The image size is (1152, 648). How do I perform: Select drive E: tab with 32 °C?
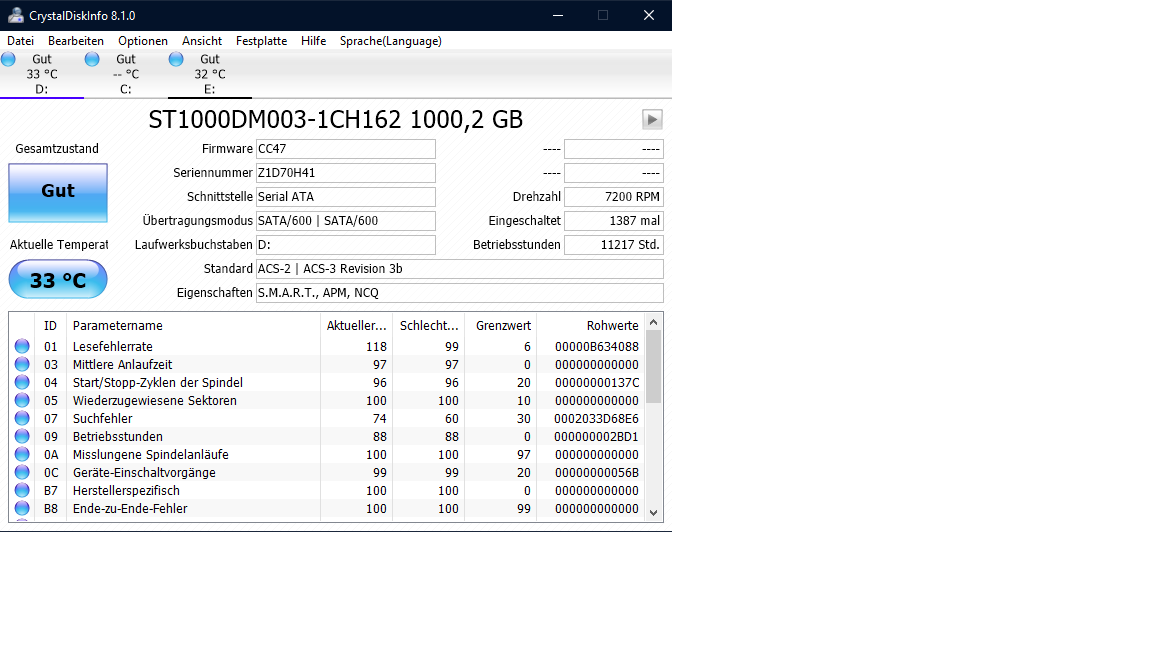click(209, 74)
